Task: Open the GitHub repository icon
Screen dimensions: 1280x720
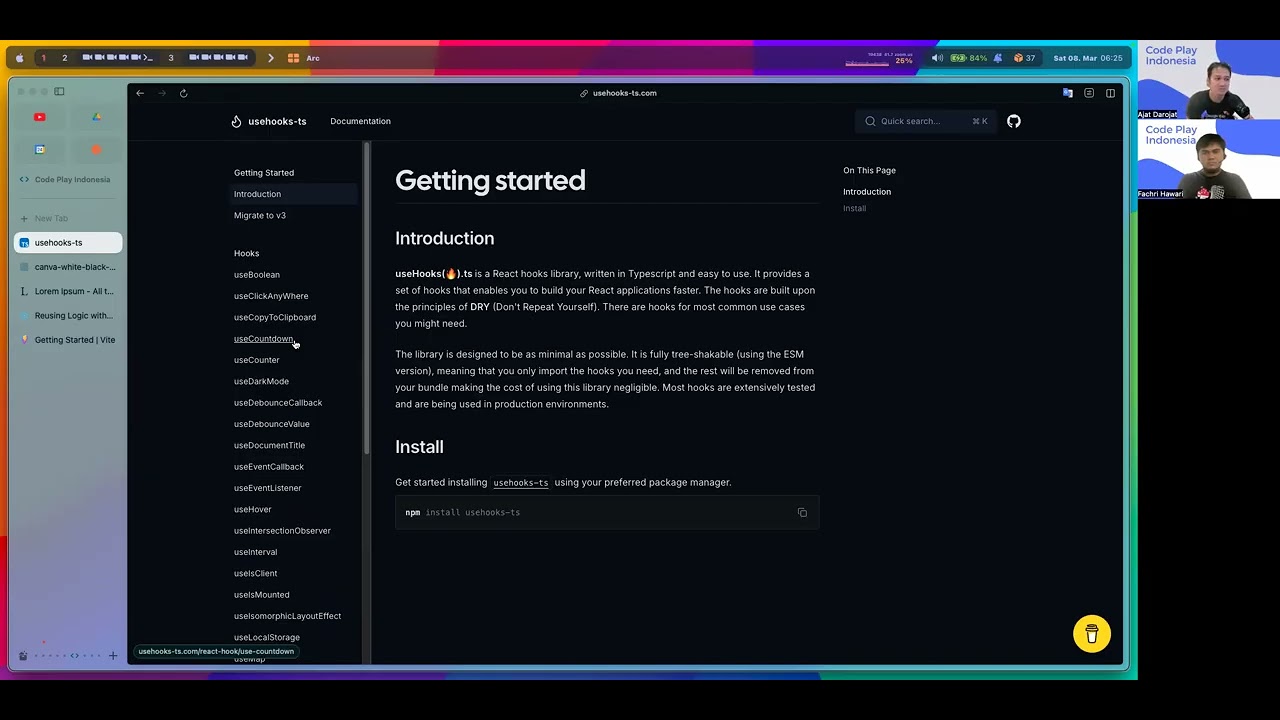Action: click(x=1014, y=121)
